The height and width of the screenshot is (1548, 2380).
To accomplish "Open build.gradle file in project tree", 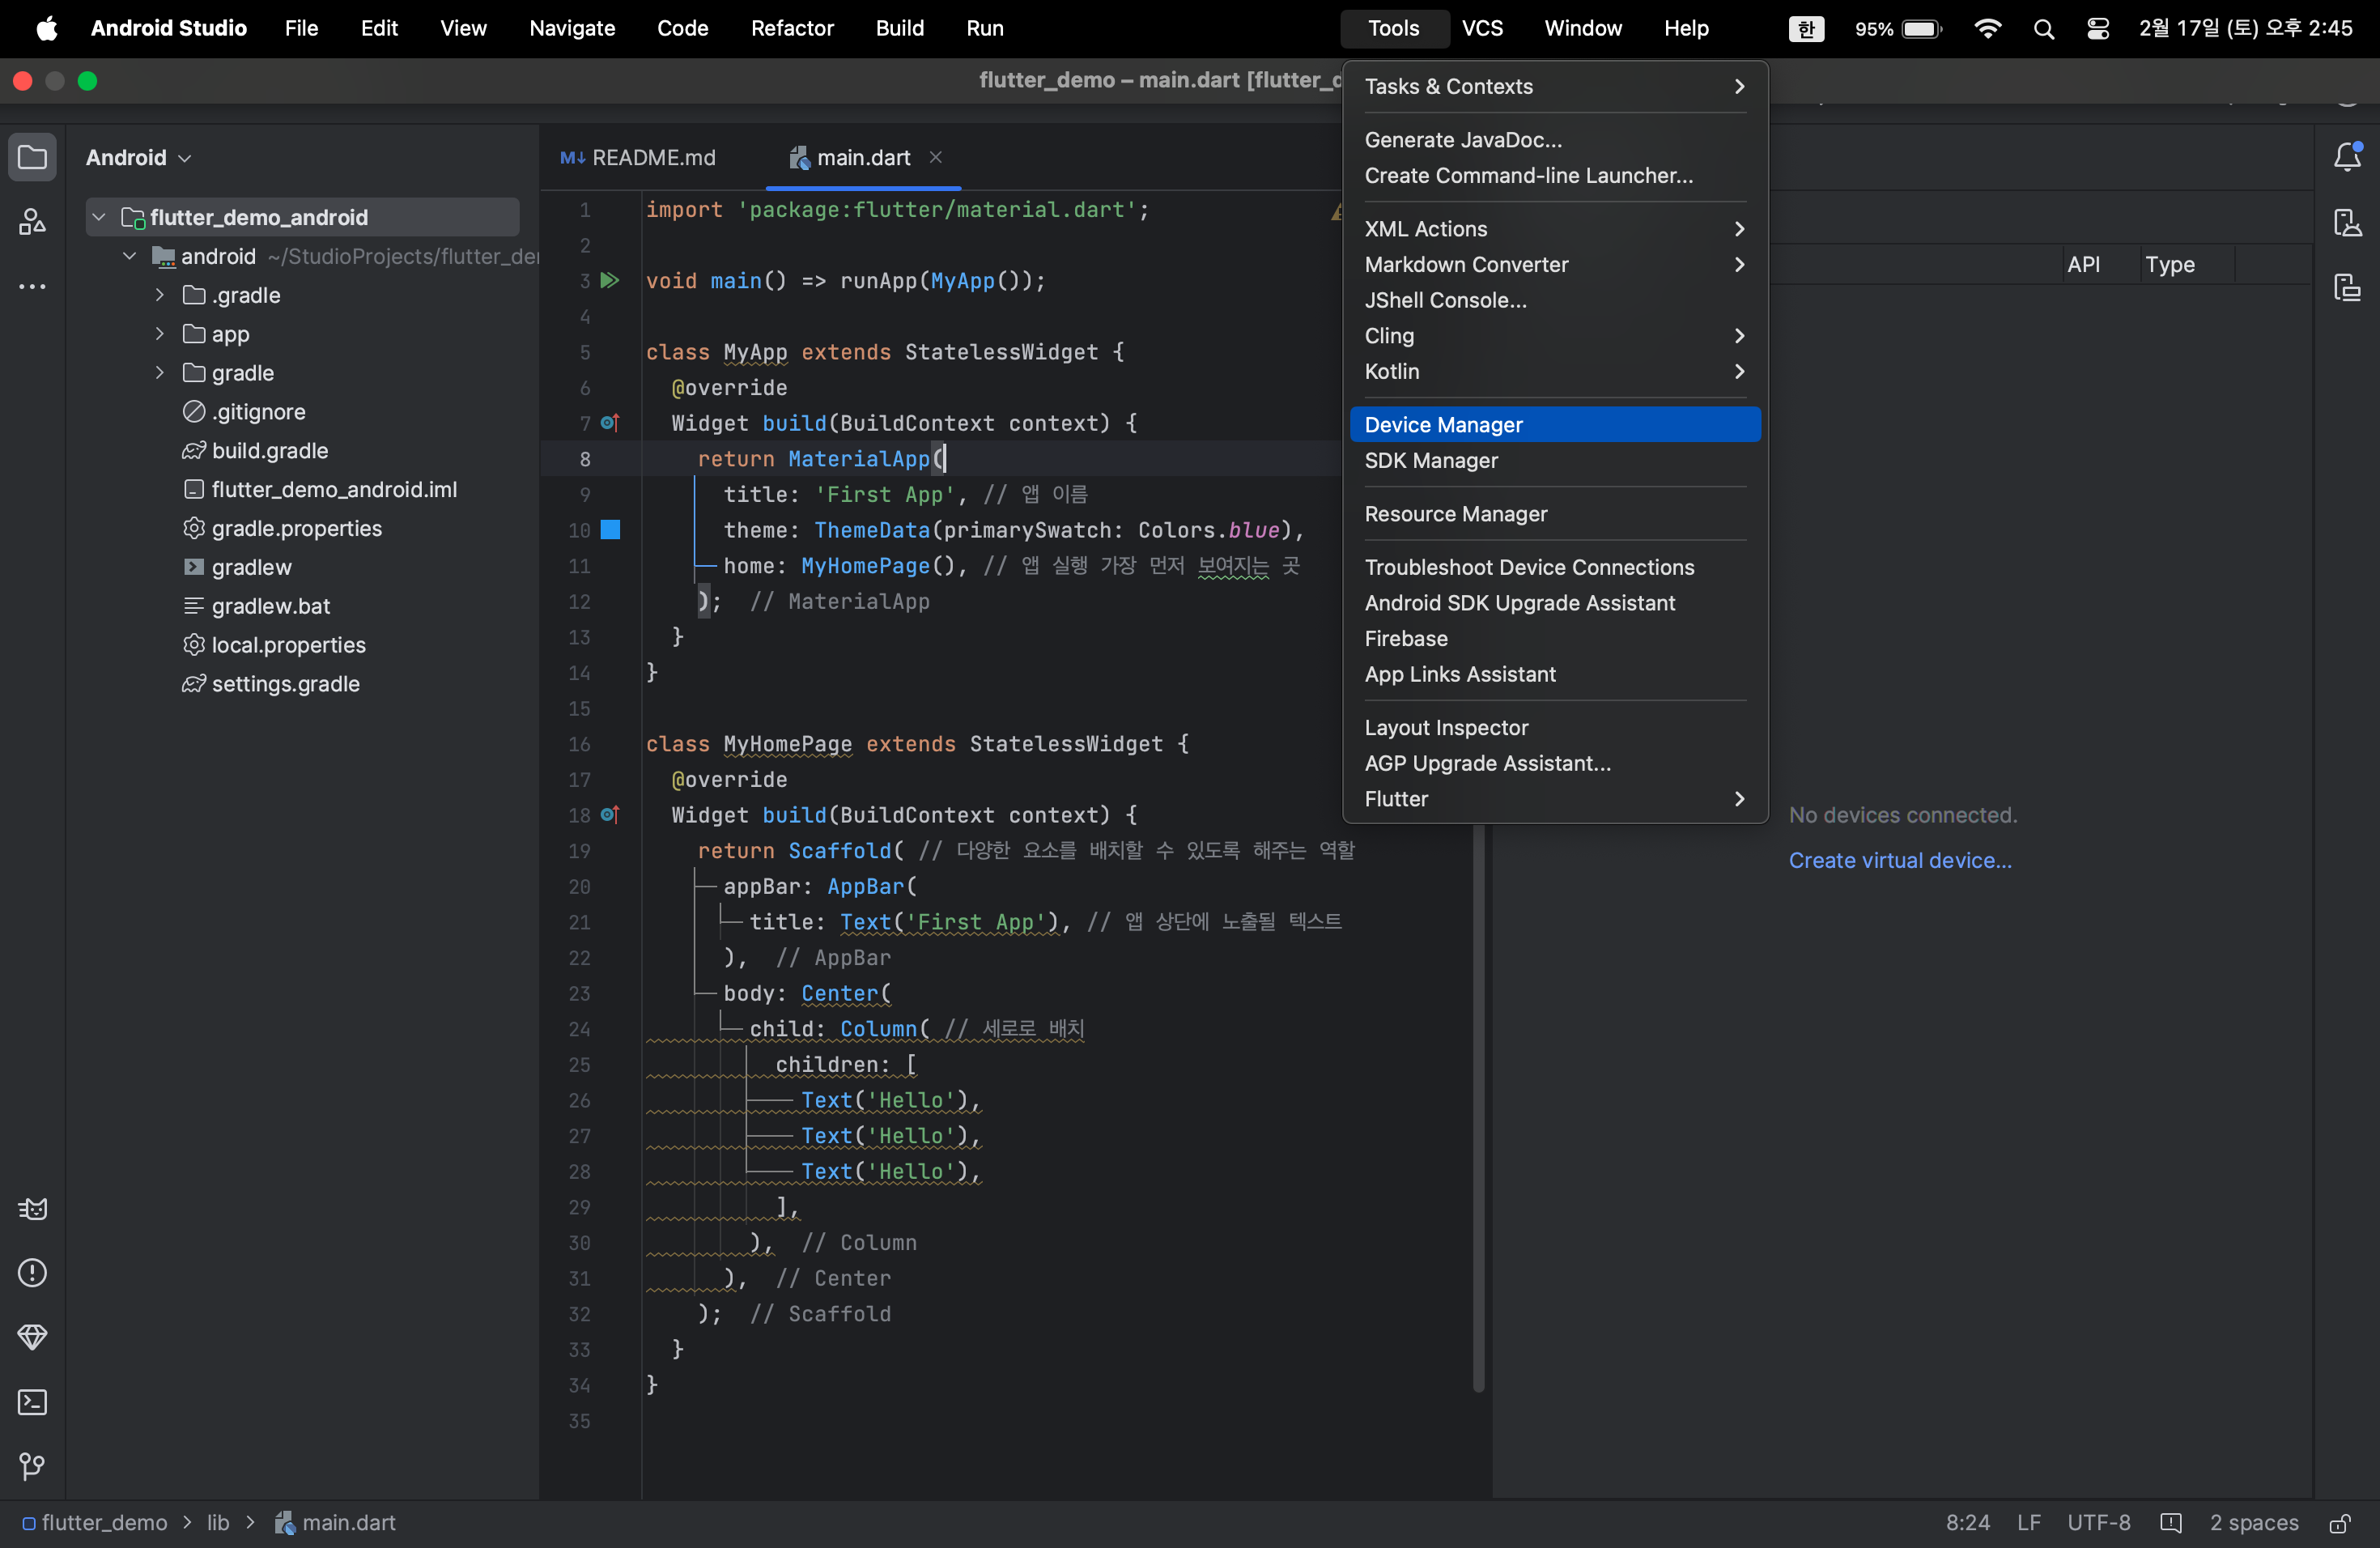I will click(269, 451).
